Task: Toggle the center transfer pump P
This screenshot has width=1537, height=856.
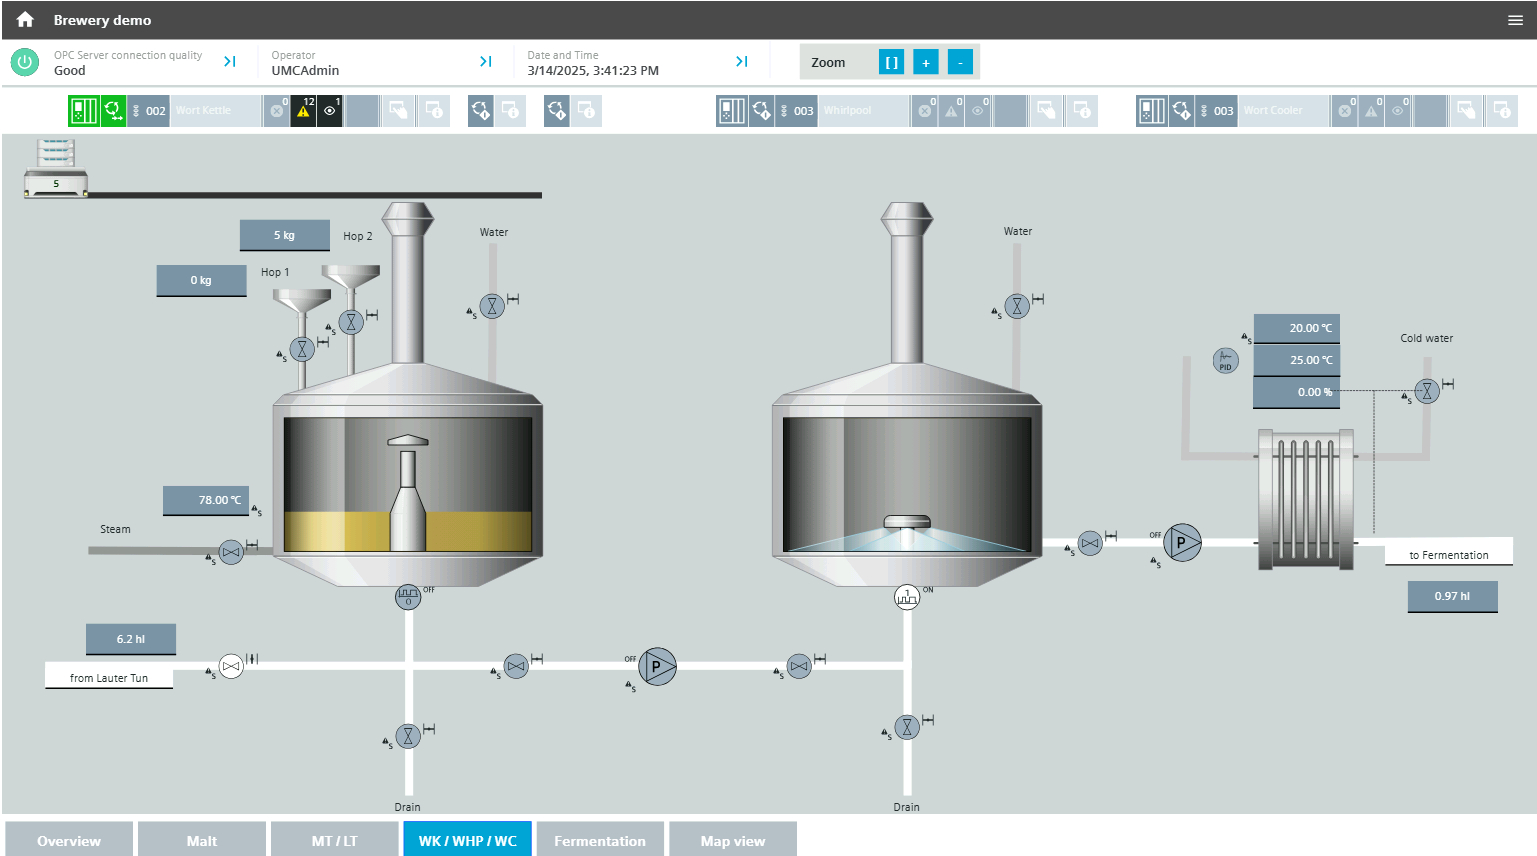Action: [x=657, y=666]
